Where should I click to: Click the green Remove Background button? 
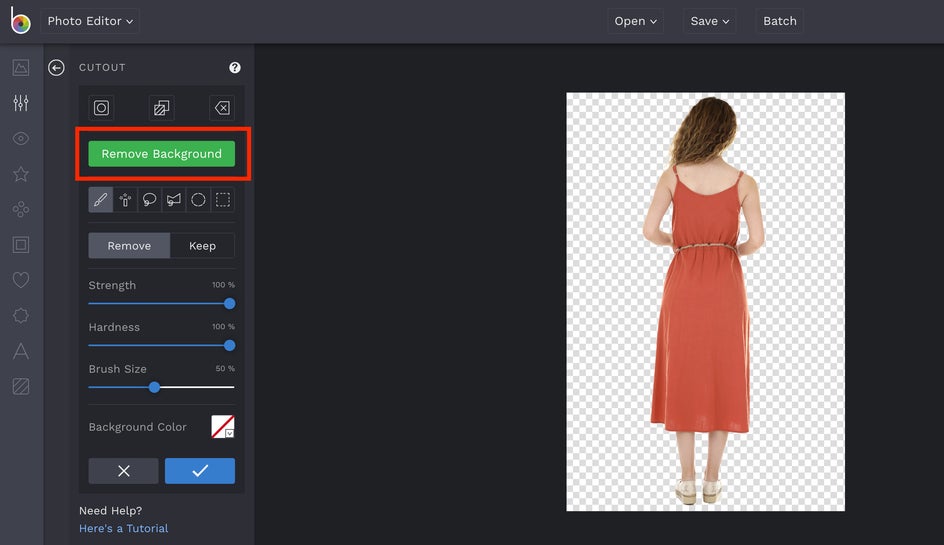[161, 154]
